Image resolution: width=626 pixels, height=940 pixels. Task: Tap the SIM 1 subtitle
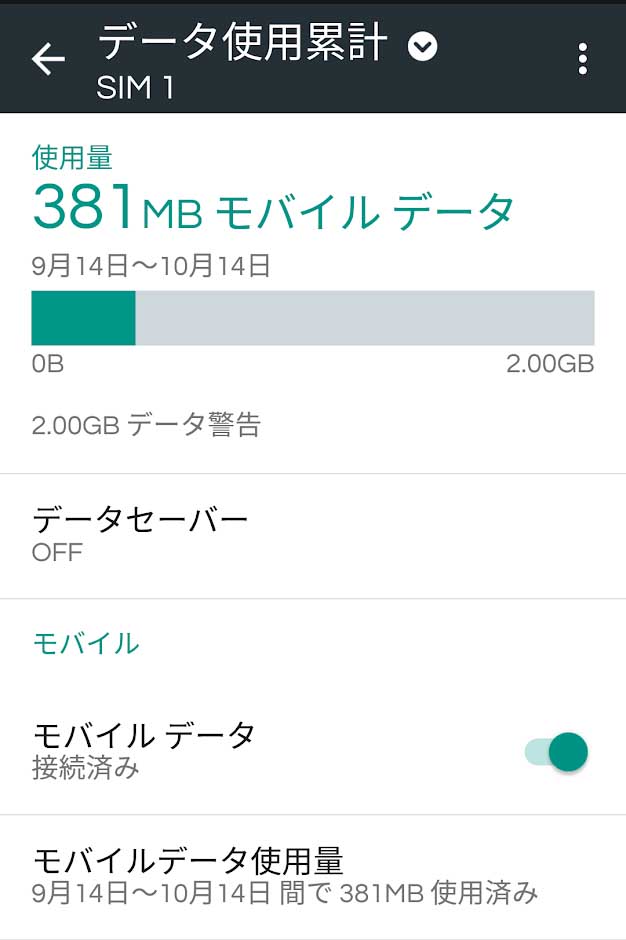coord(135,88)
